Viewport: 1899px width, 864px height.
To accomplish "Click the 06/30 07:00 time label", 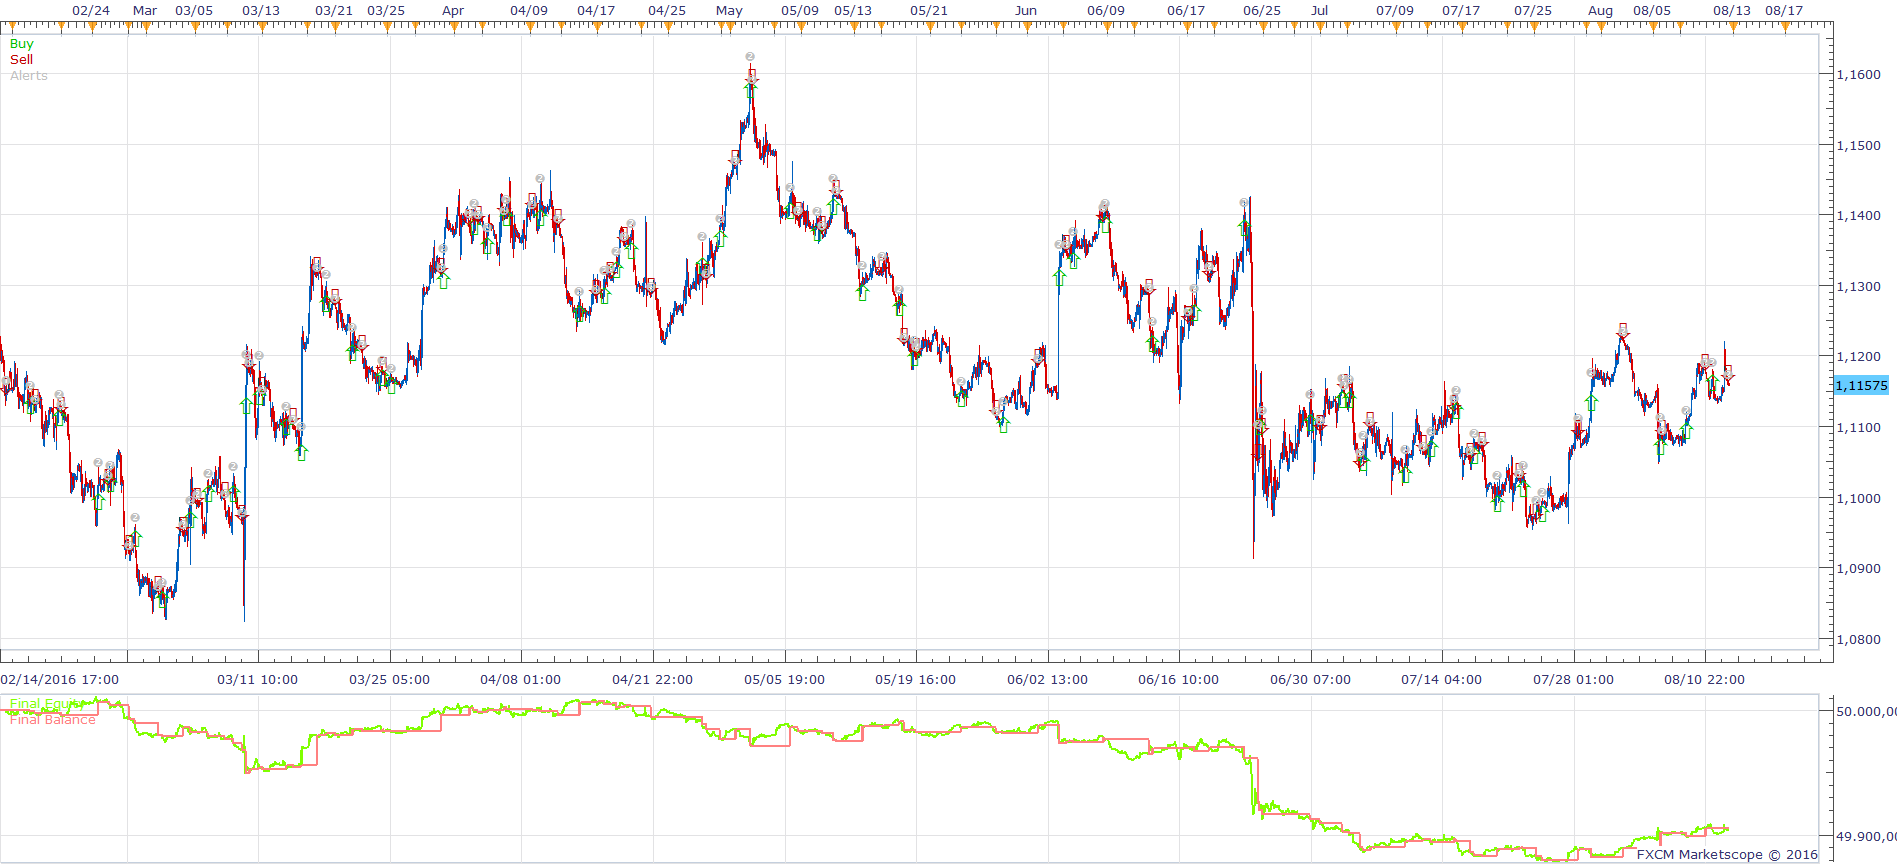I will point(1310,680).
